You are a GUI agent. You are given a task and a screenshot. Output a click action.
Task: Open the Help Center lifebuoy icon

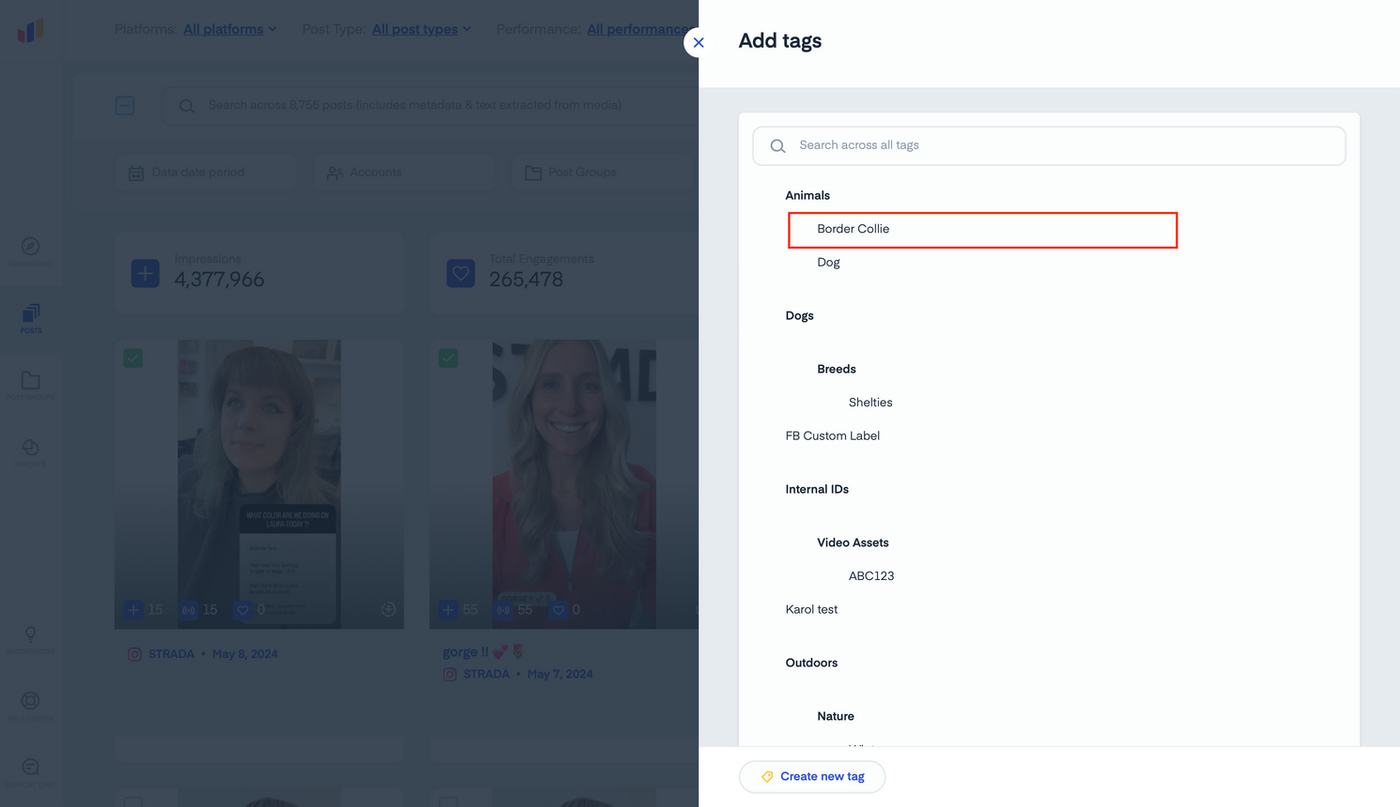[x=31, y=705]
